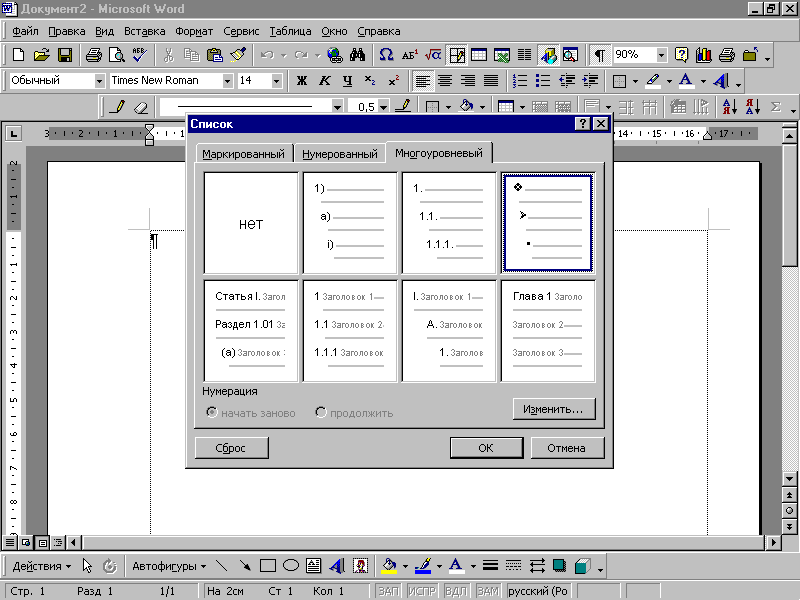Click highlight color marker on formatting toolbar

coord(653,81)
